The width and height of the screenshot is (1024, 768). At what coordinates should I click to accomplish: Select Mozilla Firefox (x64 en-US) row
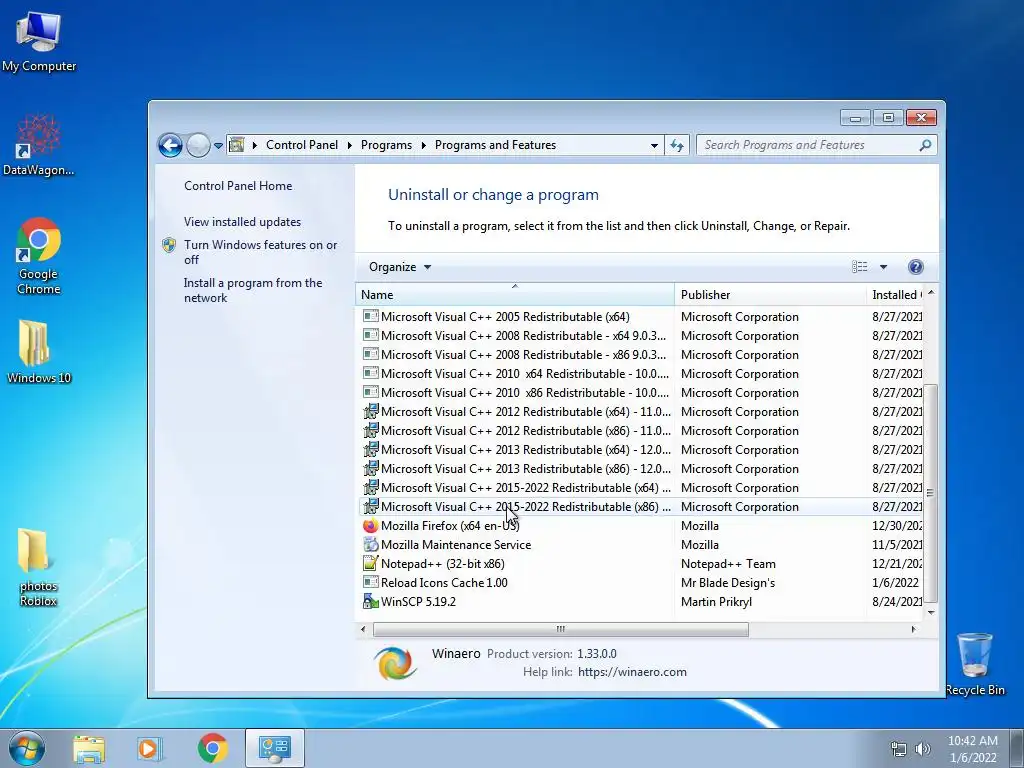639,526
